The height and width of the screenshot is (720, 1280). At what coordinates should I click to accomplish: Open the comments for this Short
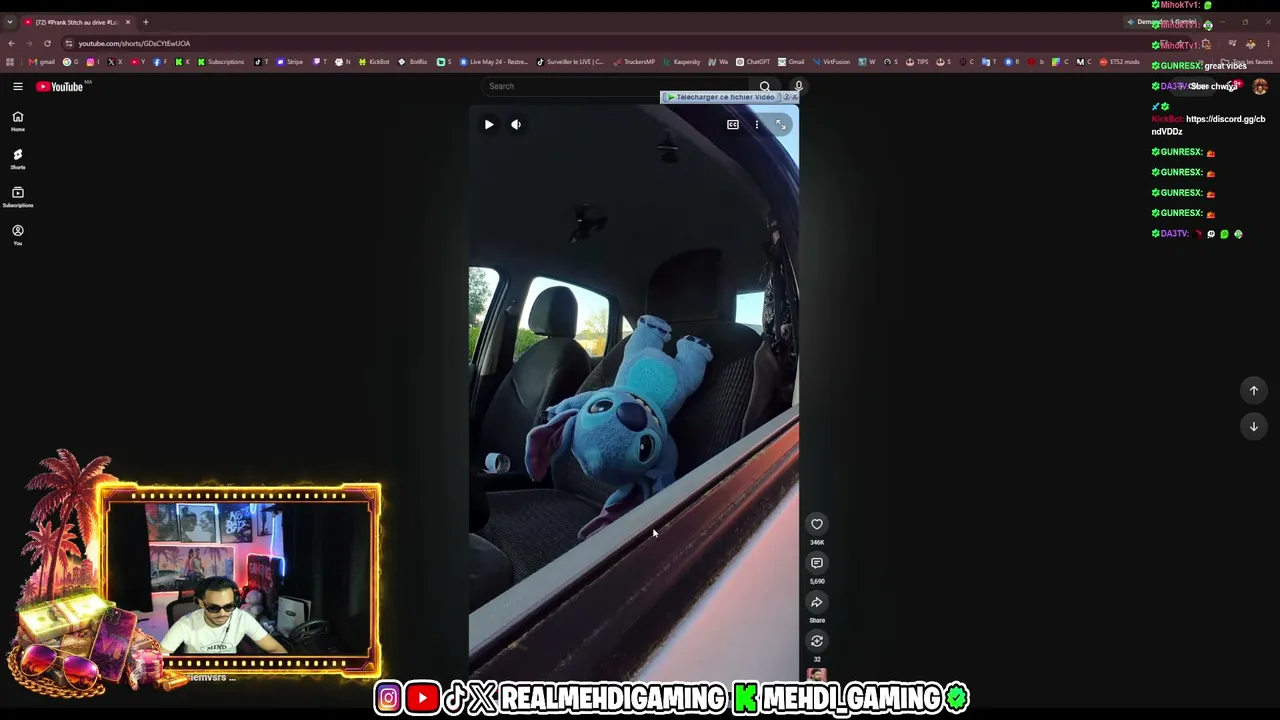coord(817,563)
